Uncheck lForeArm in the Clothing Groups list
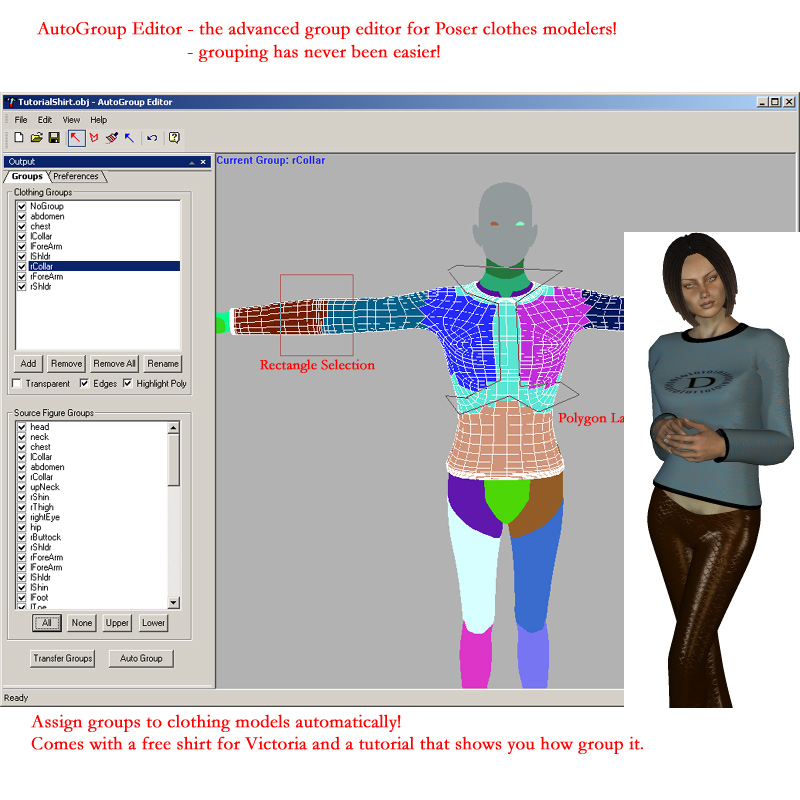The image size is (800, 800). click(22, 246)
